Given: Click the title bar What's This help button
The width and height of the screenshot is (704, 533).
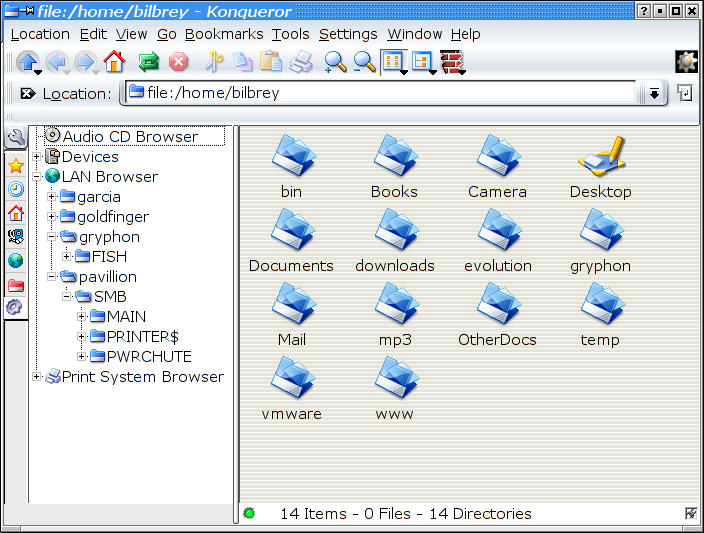Looking at the screenshot, I should pyautogui.click(x=643, y=11).
